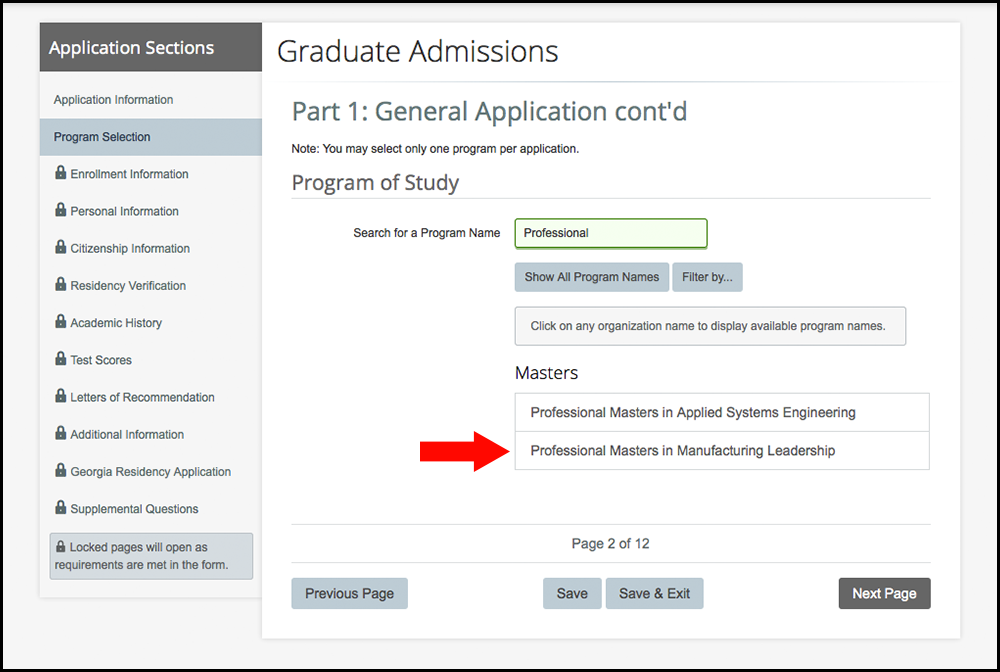This screenshot has width=1000, height=672.
Task: Open the Filter by... options
Action: pos(707,277)
